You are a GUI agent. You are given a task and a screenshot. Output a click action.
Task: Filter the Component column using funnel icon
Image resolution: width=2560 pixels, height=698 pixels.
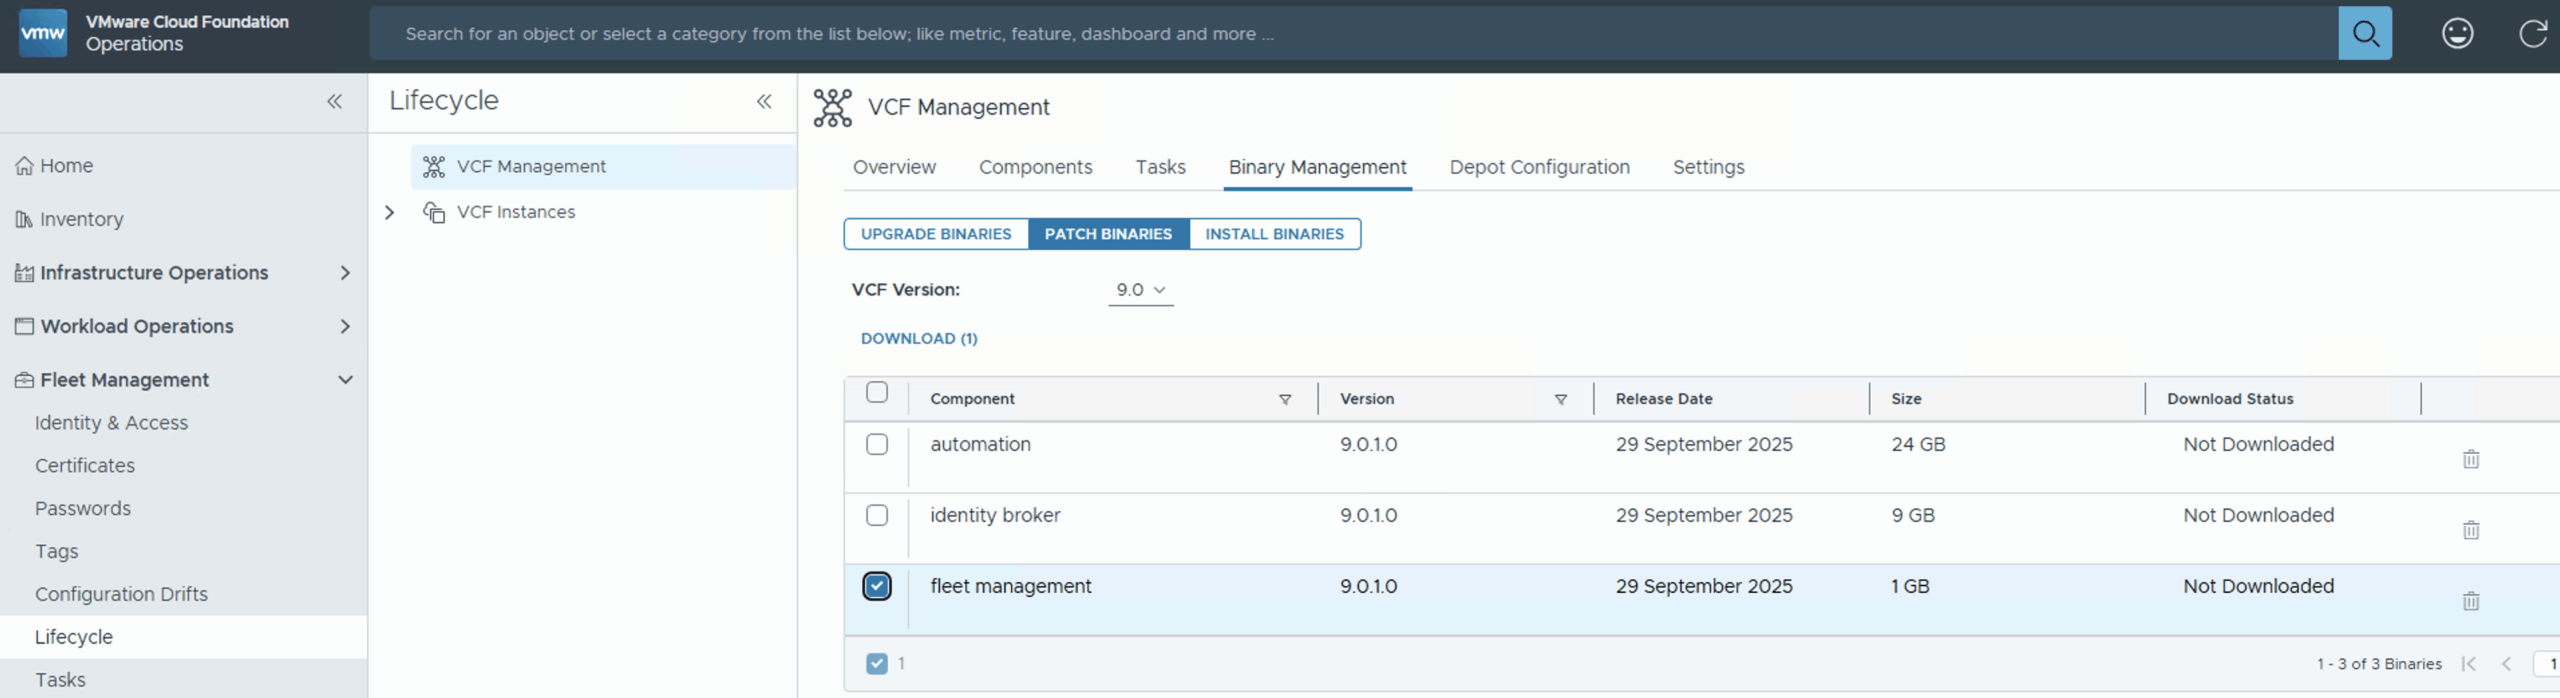point(1285,399)
